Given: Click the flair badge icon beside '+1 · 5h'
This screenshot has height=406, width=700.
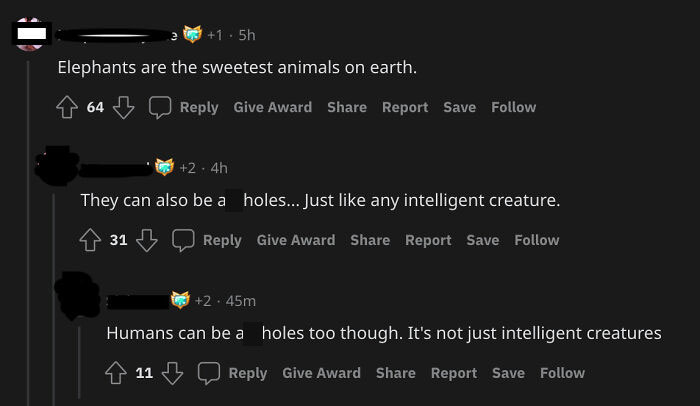Looking at the screenshot, I should [x=191, y=35].
